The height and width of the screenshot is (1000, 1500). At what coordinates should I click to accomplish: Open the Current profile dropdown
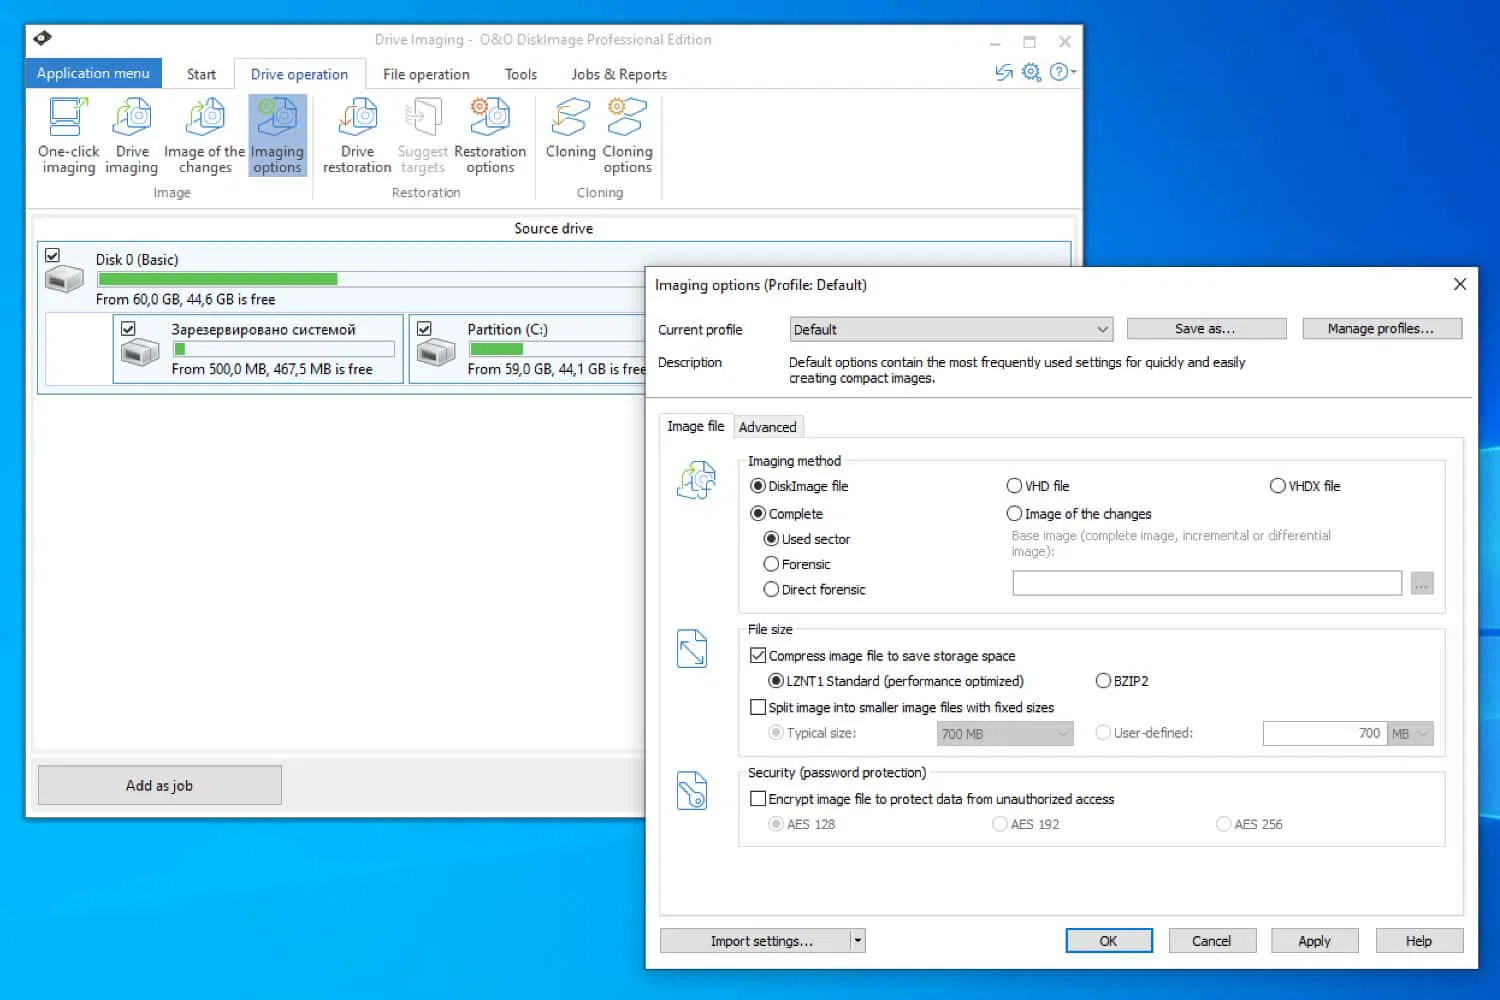click(x=950, y=329)
